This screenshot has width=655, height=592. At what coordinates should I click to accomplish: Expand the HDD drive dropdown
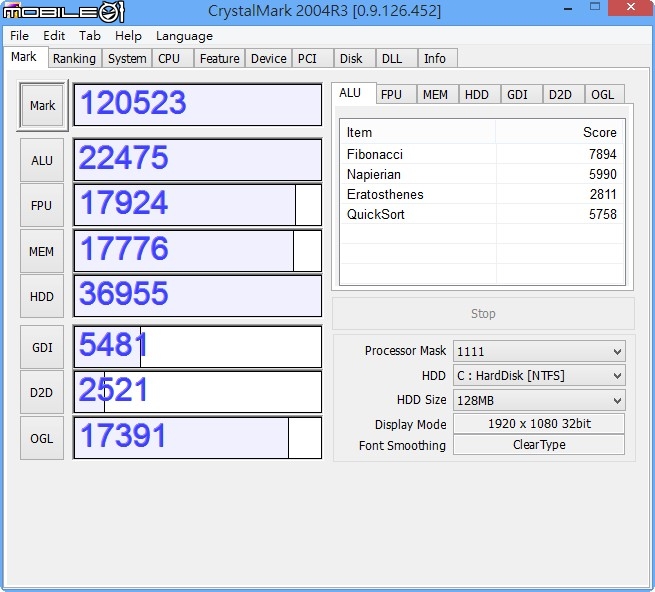coord(539,376)
